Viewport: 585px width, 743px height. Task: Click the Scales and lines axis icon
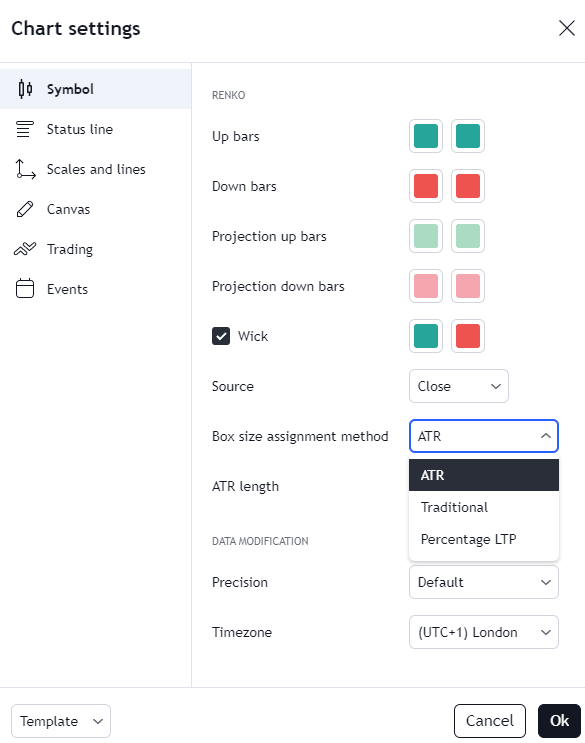point(25,169)
